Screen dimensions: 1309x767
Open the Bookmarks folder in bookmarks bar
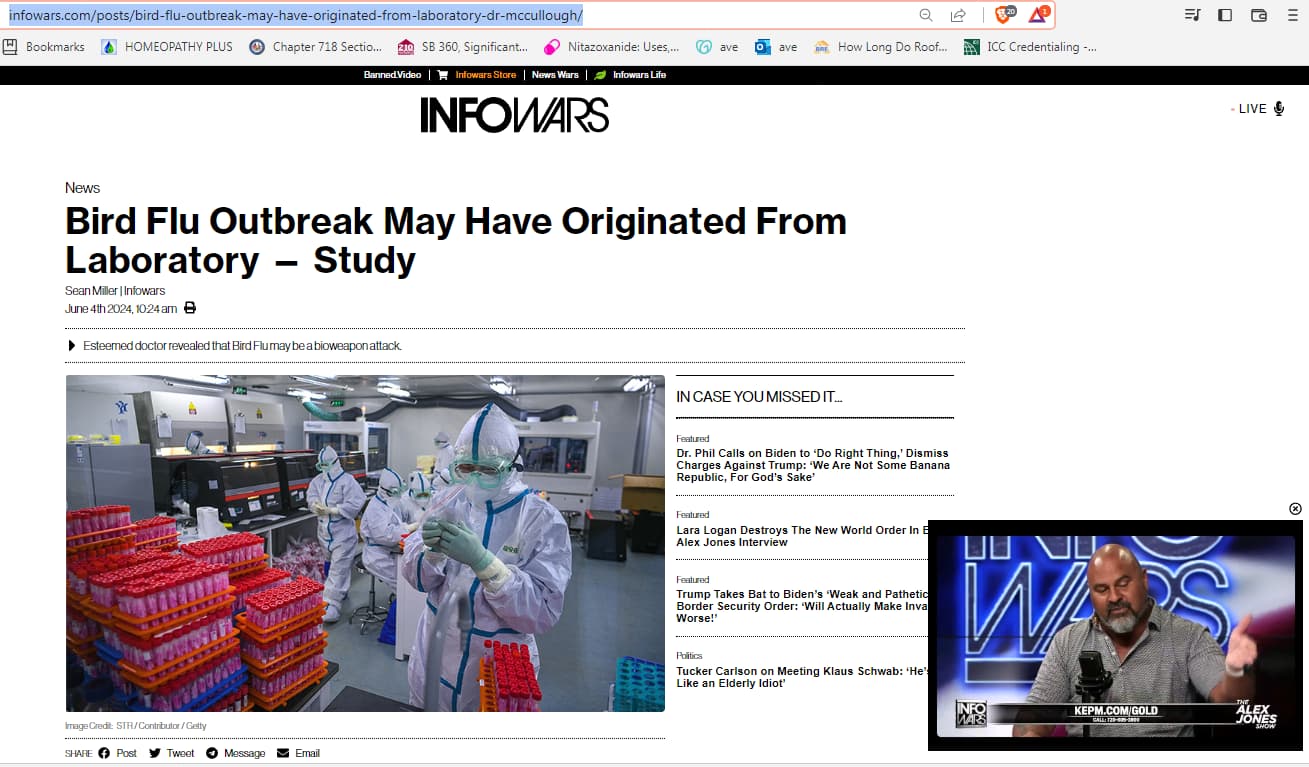tap(44, 47)
